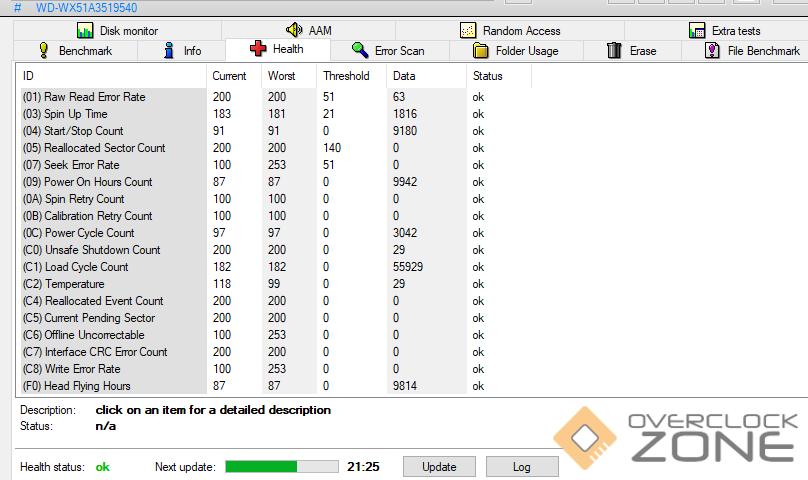Select the Power On Hours Count row

pyautogui.click(x=276, y=182)
